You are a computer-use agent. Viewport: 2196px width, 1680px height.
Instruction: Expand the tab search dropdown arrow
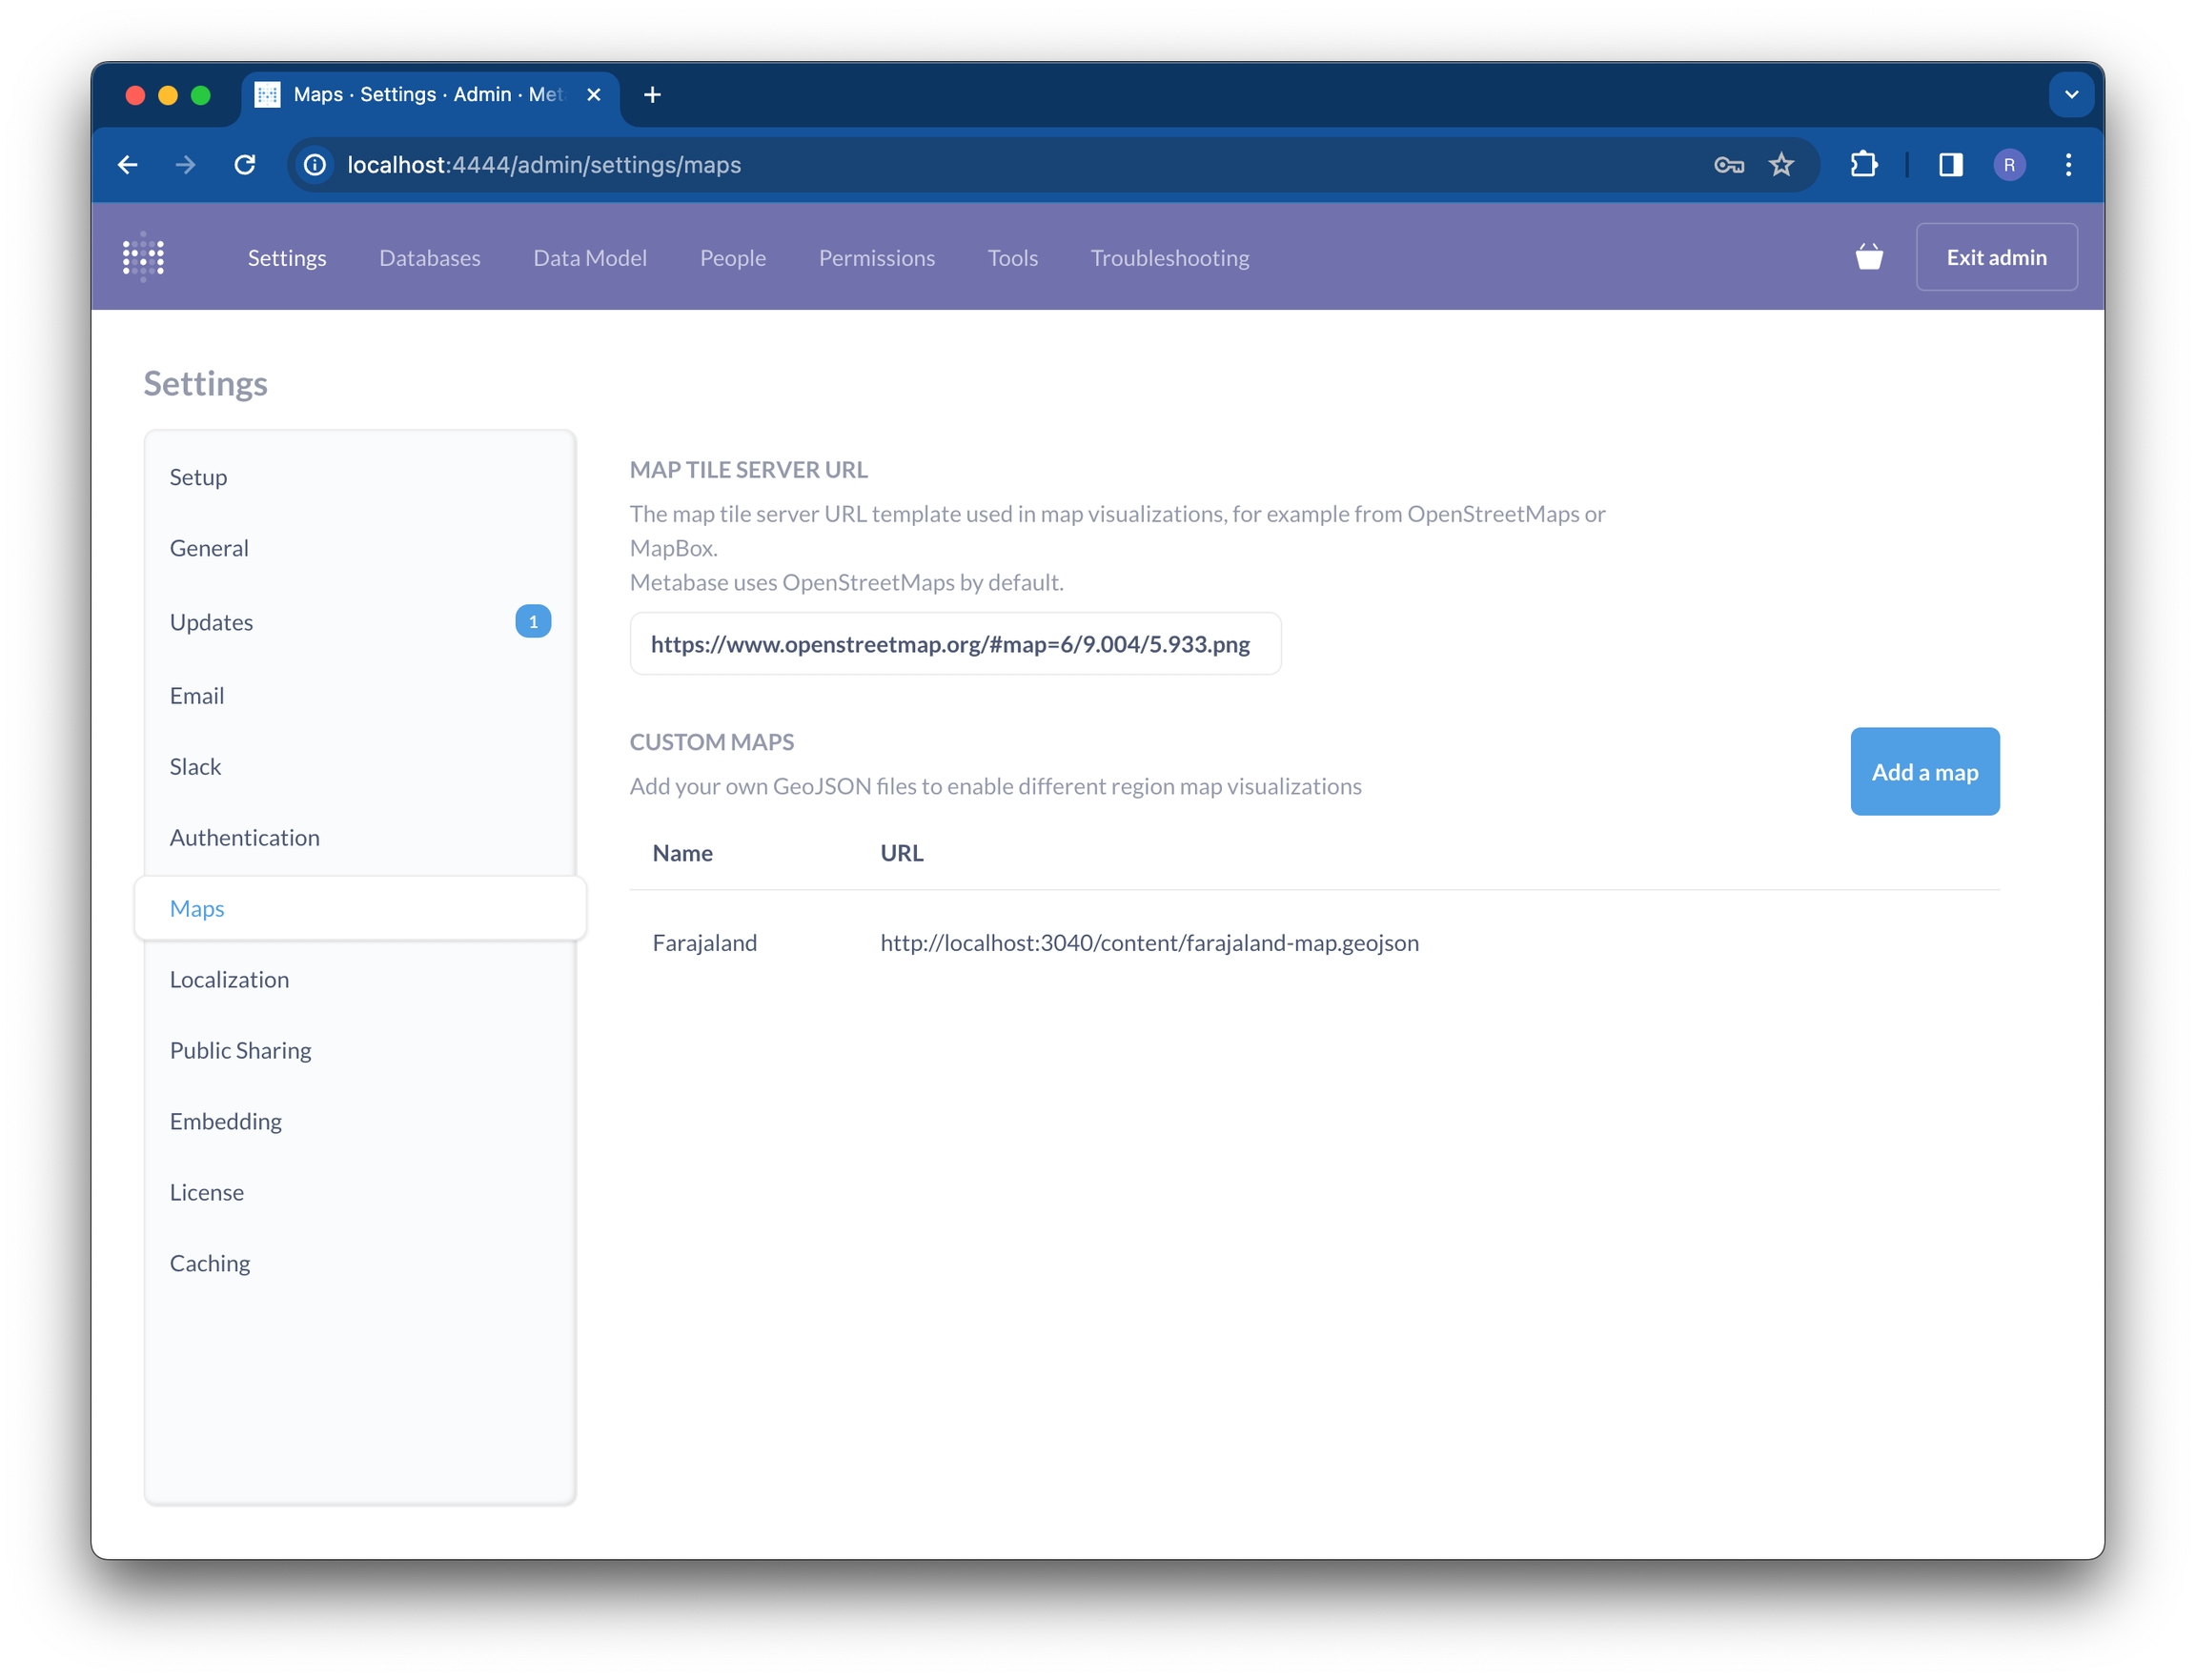(x=2071, y=95)
